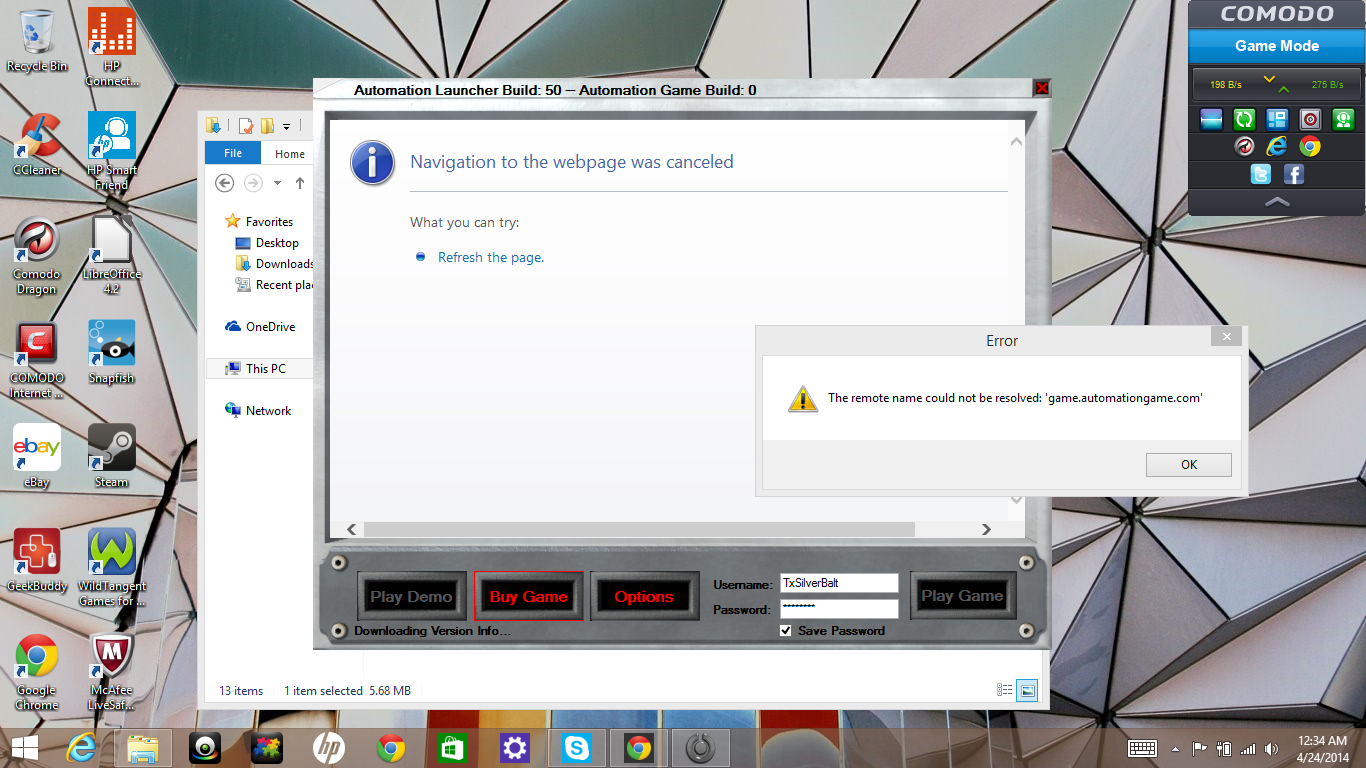Viewport: 1366px width, 768px height.
Task: Open the Windows Store taskbar icon
Action: (452, 748)
